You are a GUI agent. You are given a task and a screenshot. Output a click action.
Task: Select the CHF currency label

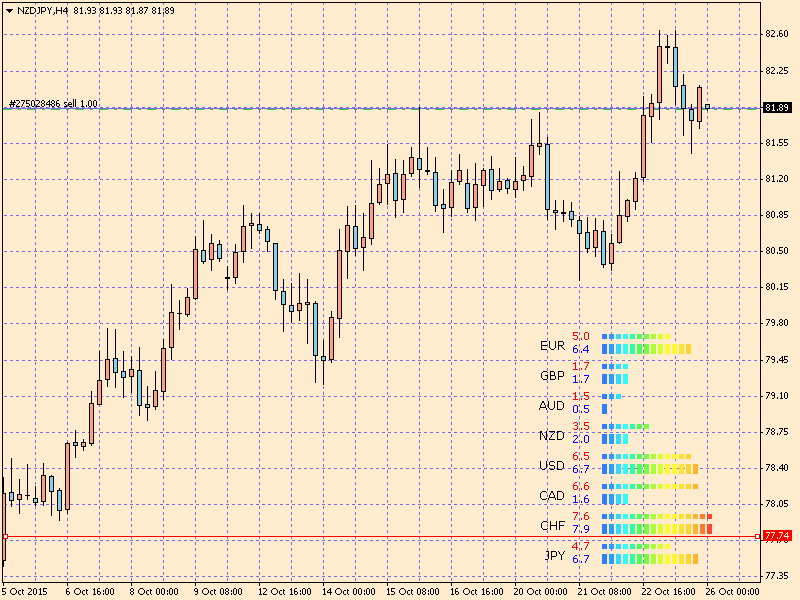click(553, 526)
